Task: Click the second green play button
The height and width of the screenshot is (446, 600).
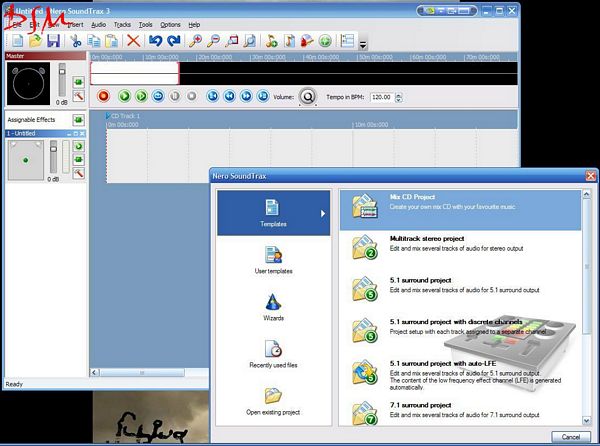Action: (x=141, y=96)
